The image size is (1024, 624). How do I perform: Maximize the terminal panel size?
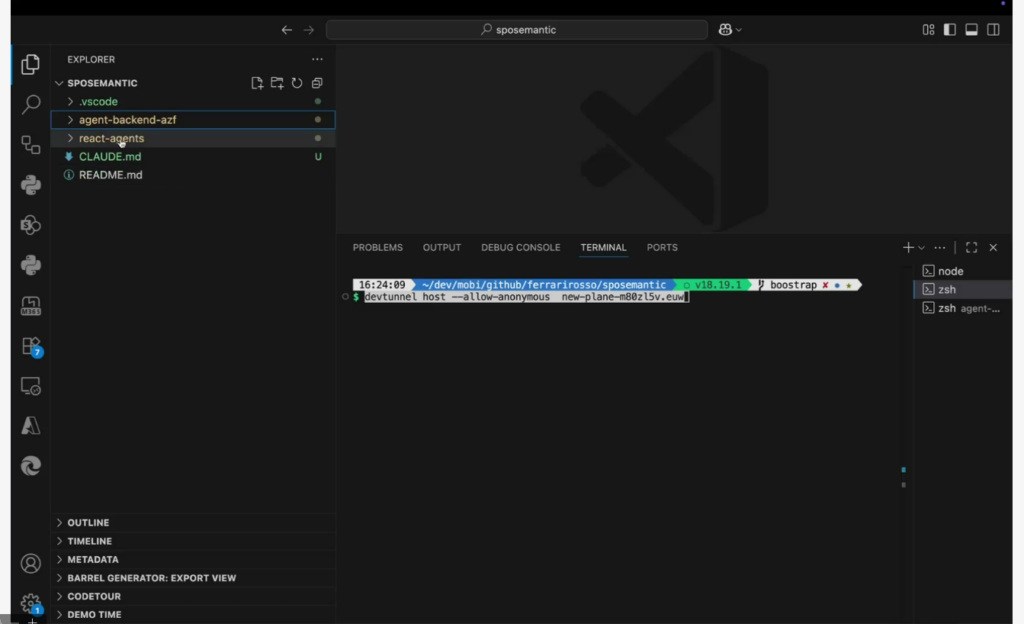click(x=971, y=247)
